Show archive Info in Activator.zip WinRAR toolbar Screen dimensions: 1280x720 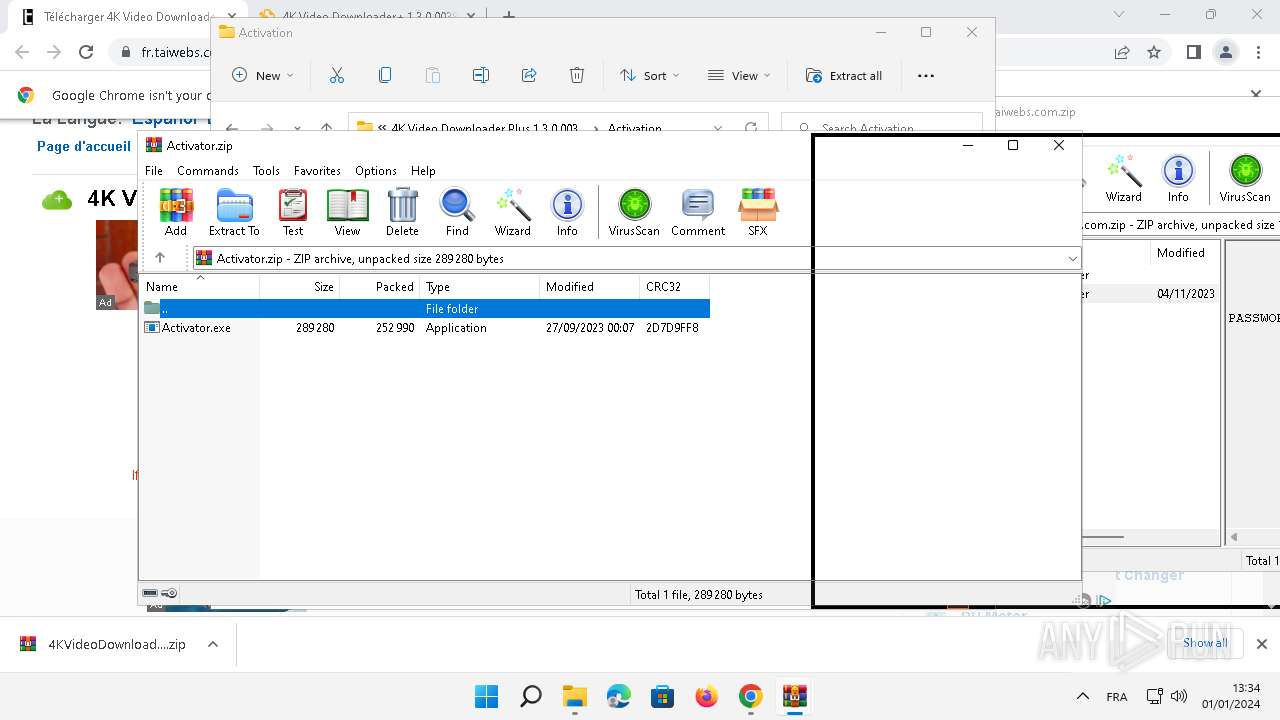(x=567, y=212)
